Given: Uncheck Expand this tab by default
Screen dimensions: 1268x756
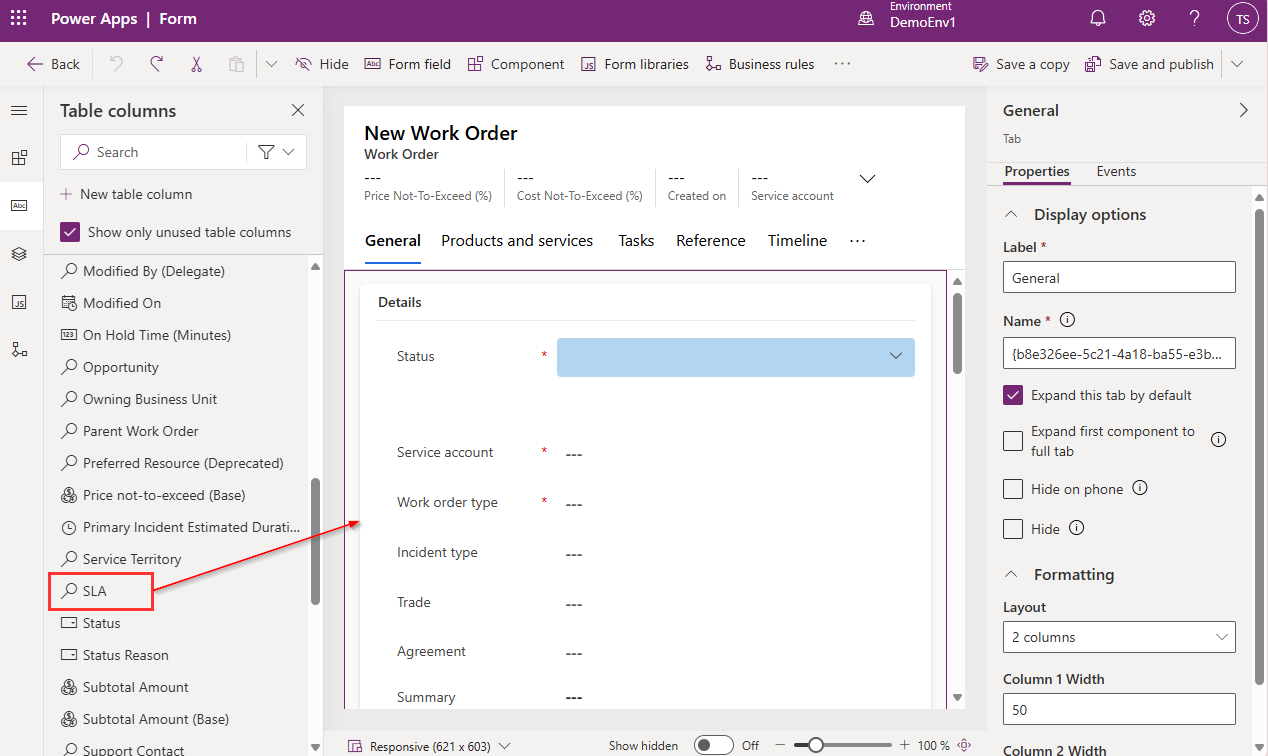Looking at the screenshot, I should 1013,395.
